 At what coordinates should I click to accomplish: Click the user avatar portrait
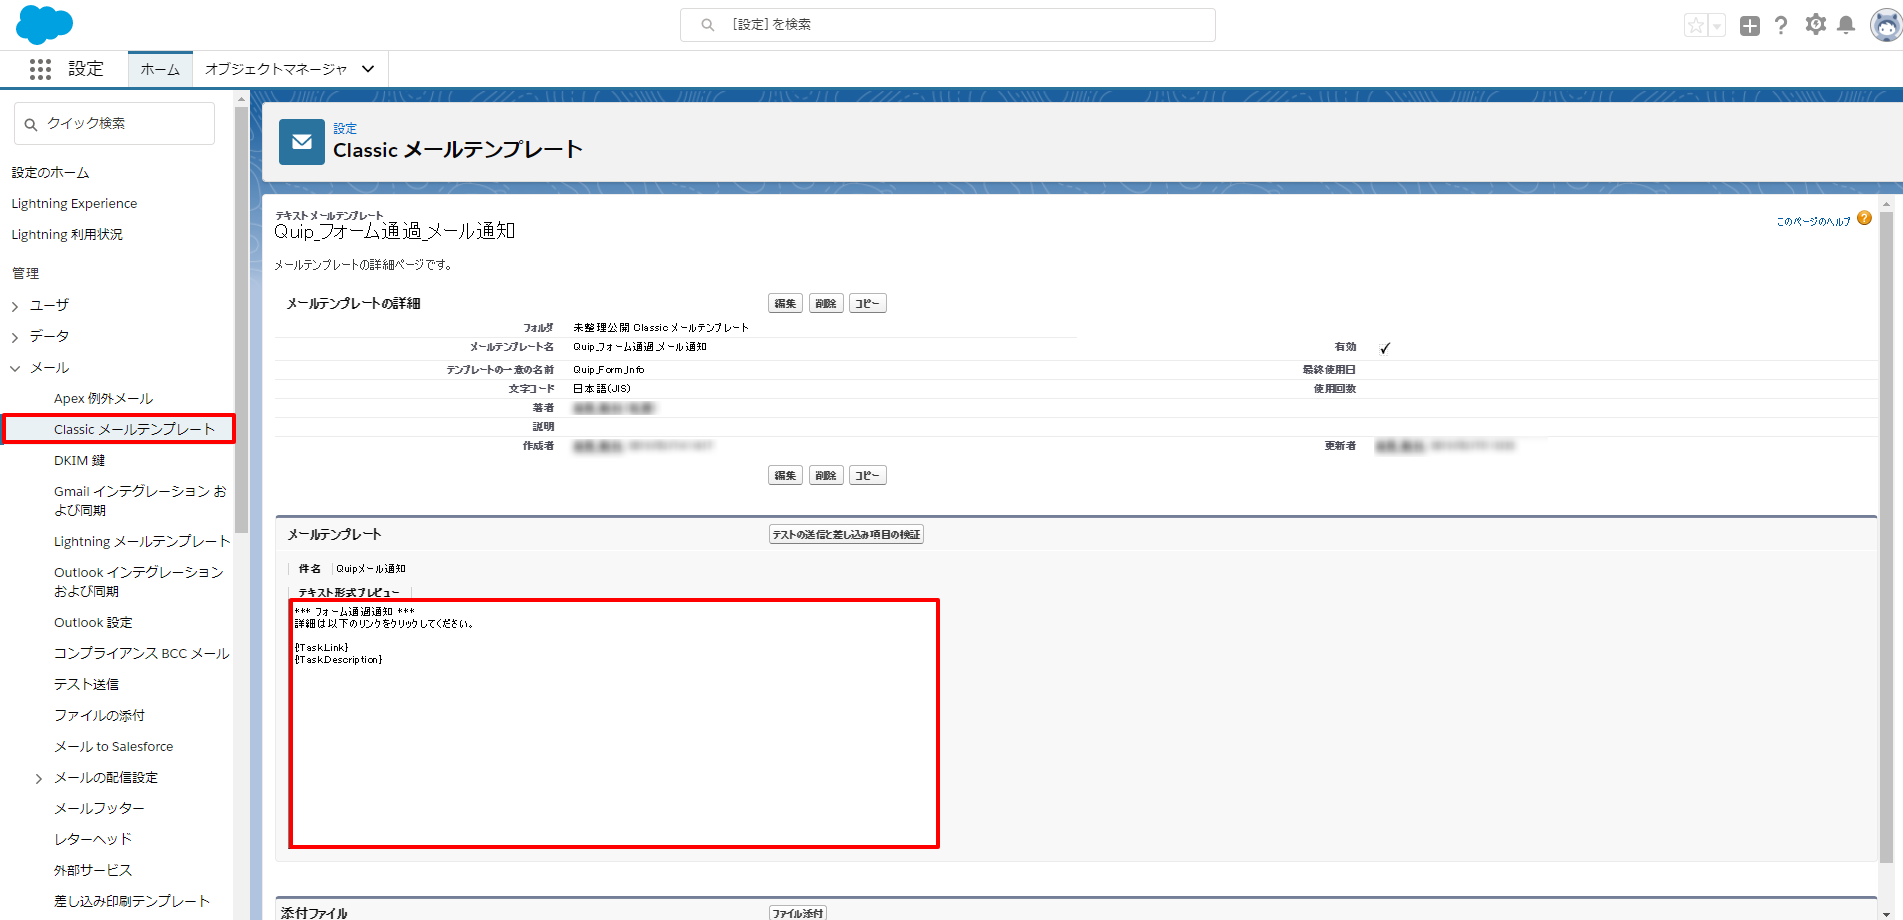[1884, 24]
